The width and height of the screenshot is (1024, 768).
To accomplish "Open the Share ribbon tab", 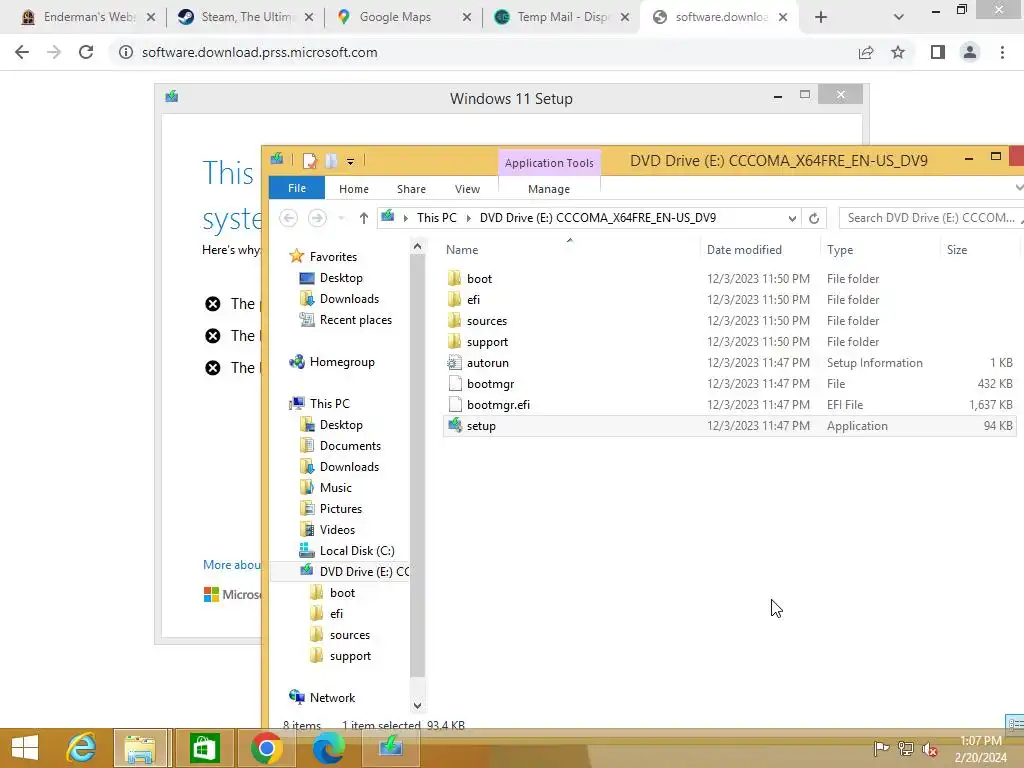I will pos(411,189).
